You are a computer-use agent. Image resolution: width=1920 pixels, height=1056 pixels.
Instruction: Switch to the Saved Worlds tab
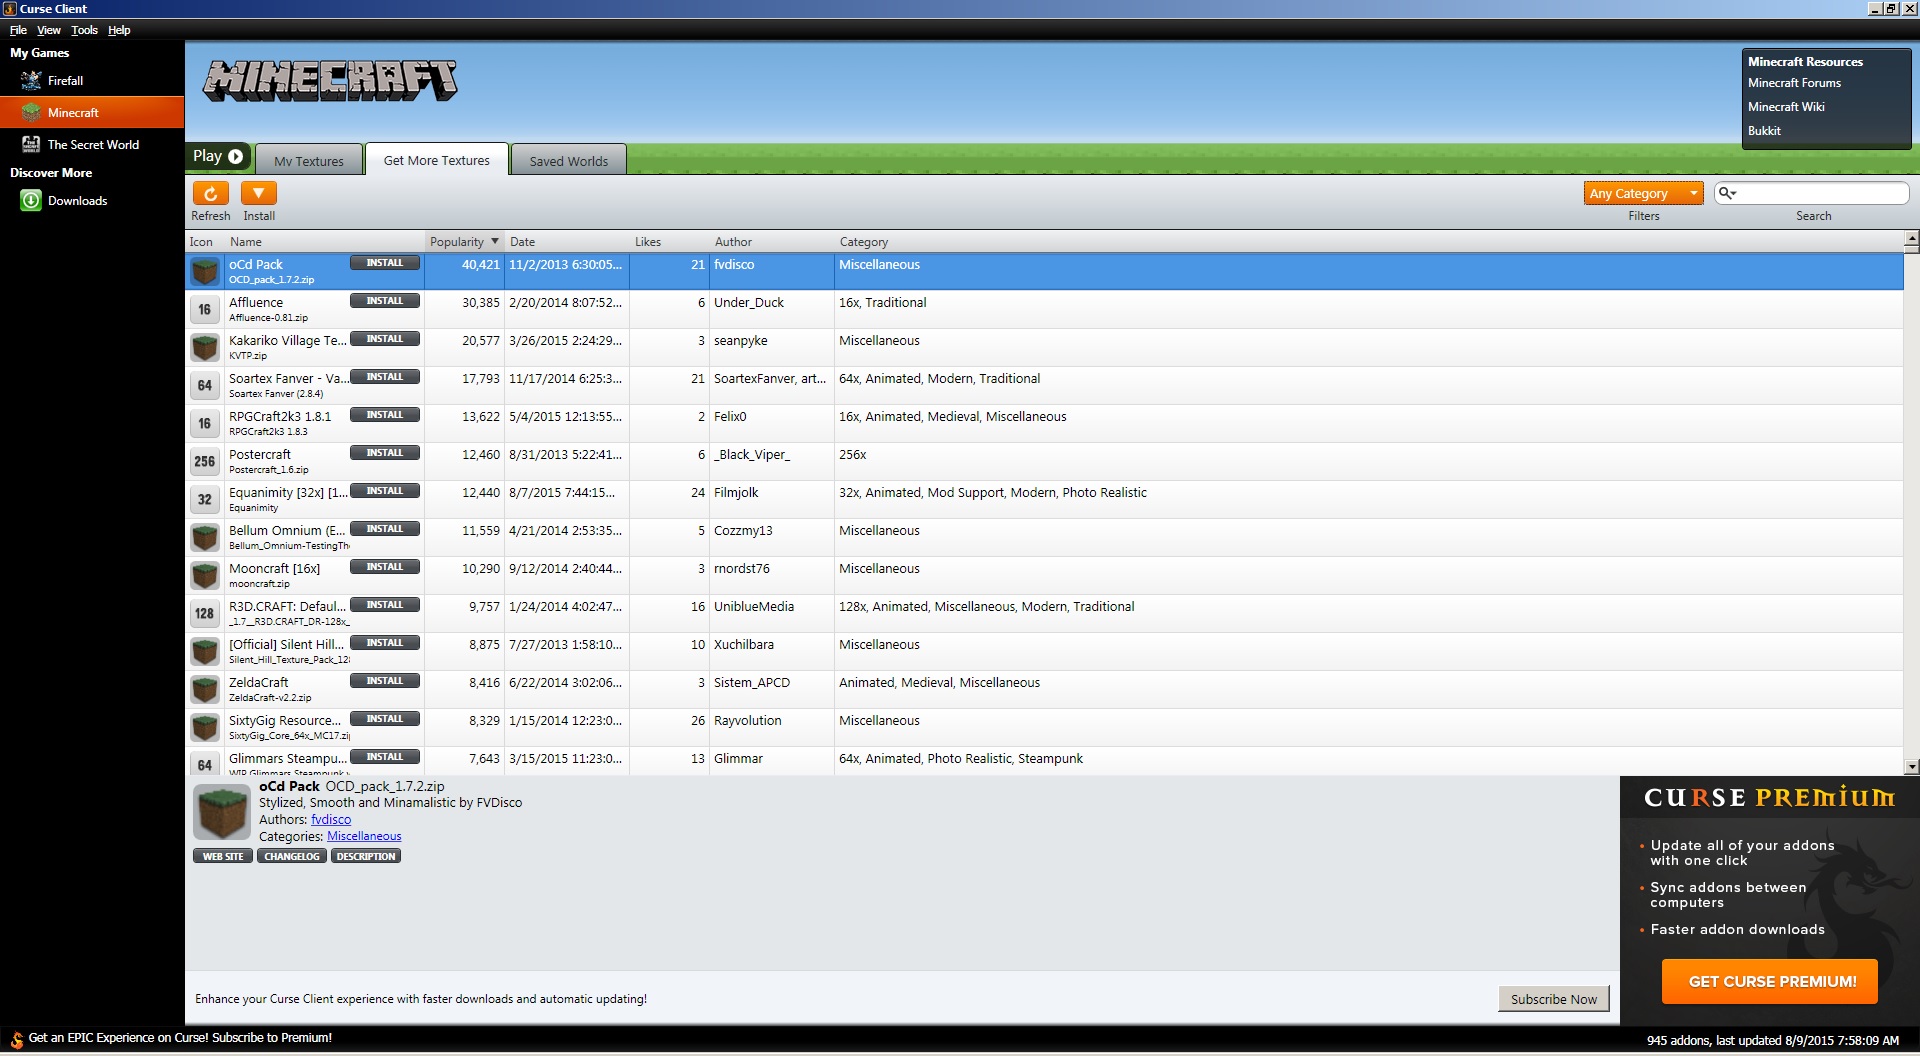click(x=568, y=161)
